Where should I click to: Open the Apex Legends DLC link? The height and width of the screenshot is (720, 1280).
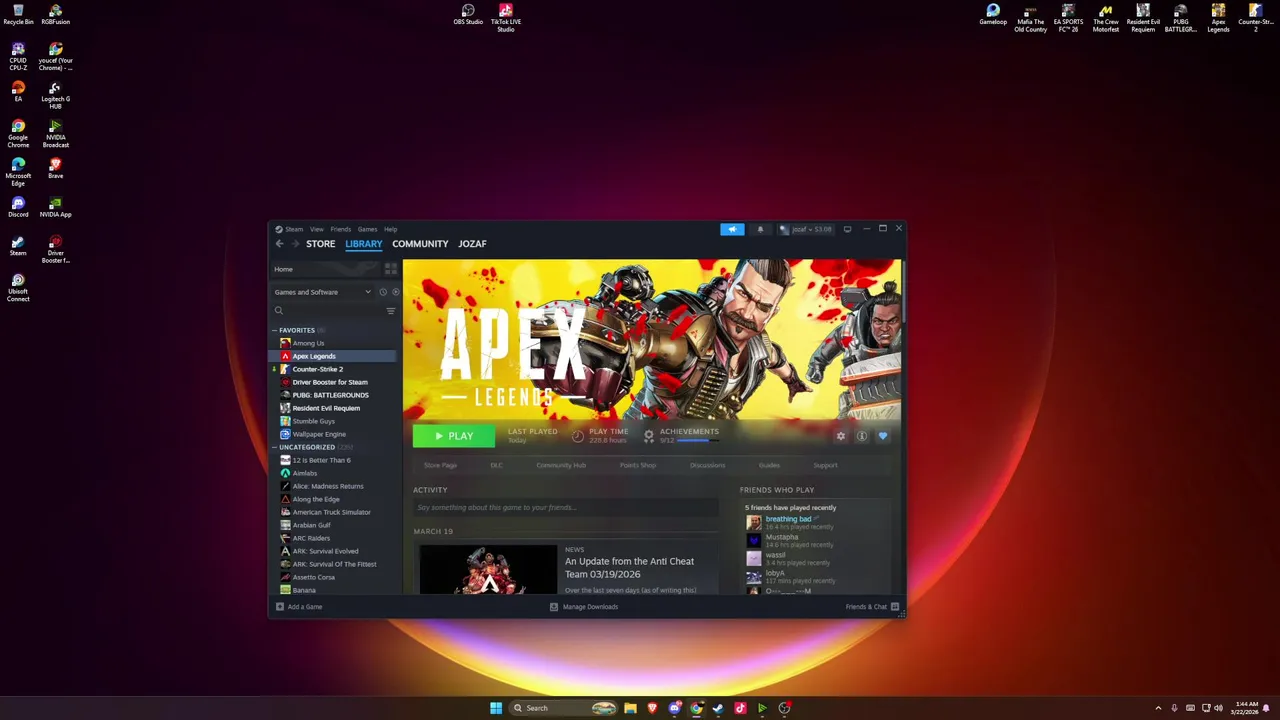point(496,465)
